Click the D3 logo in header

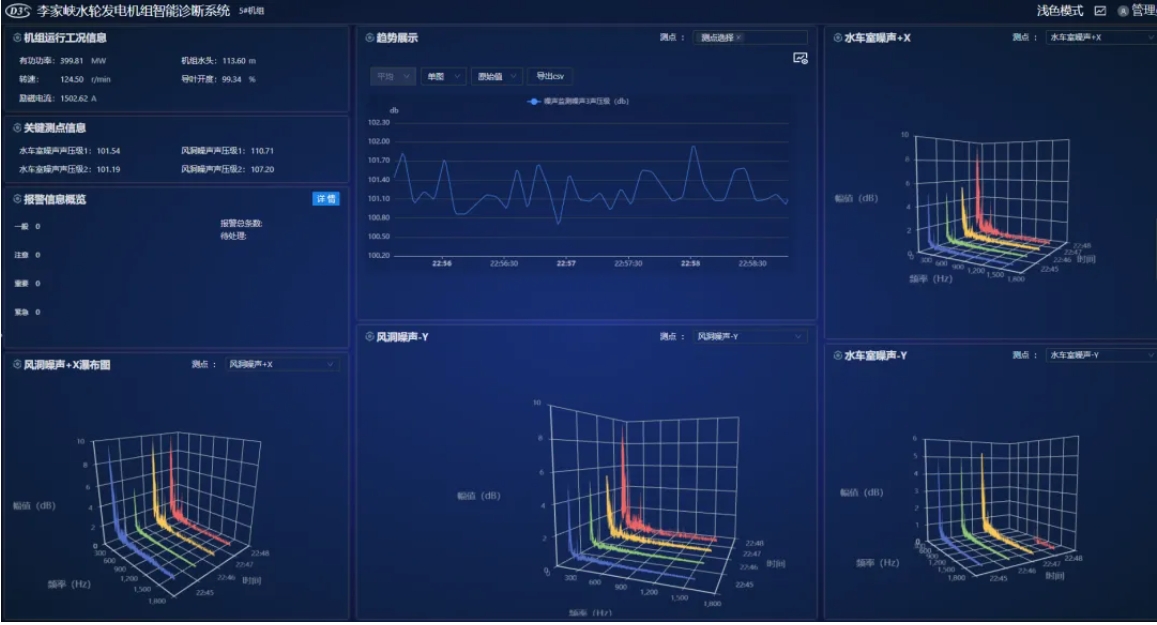[18, 10]
